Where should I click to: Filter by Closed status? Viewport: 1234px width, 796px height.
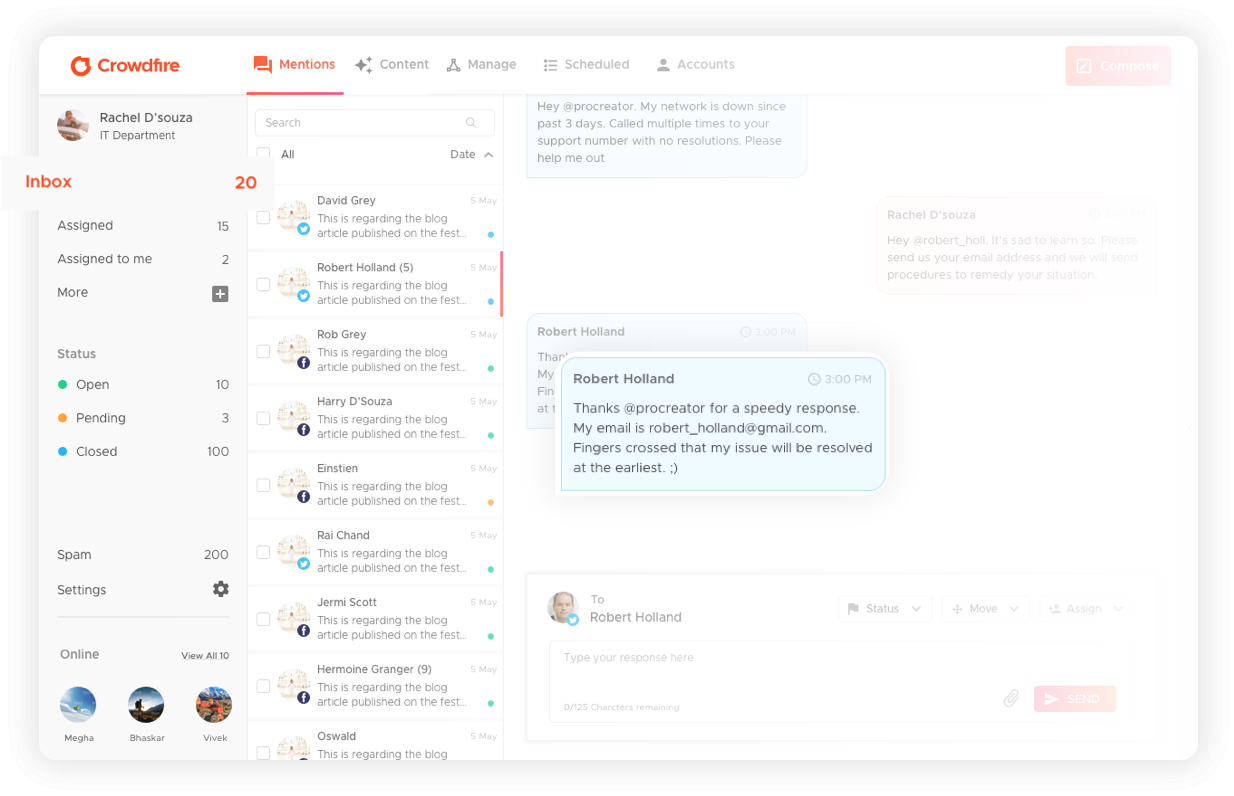tap(143, 452)
